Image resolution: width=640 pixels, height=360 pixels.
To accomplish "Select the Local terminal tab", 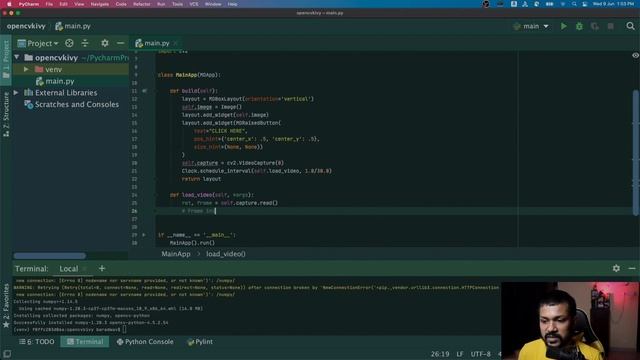I will (x=69, y=269).
